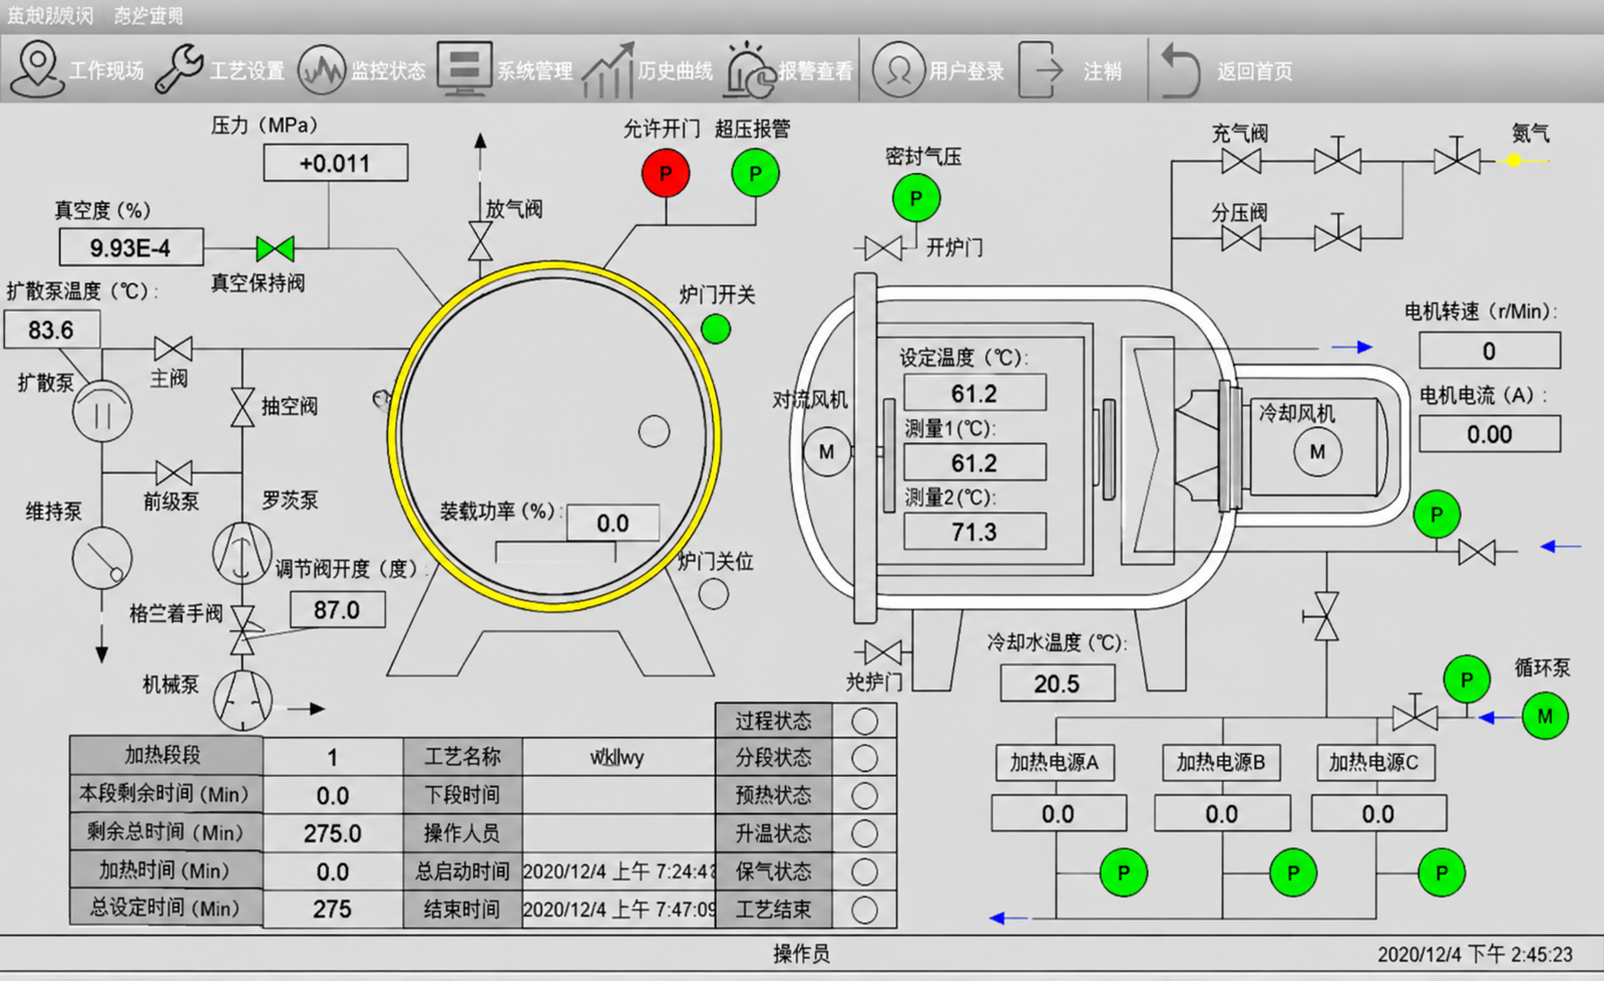Viewport: 1604px width, 981px height.
Task: Click the green 超压报警 P indicator
Action: [x=756, y=174]
